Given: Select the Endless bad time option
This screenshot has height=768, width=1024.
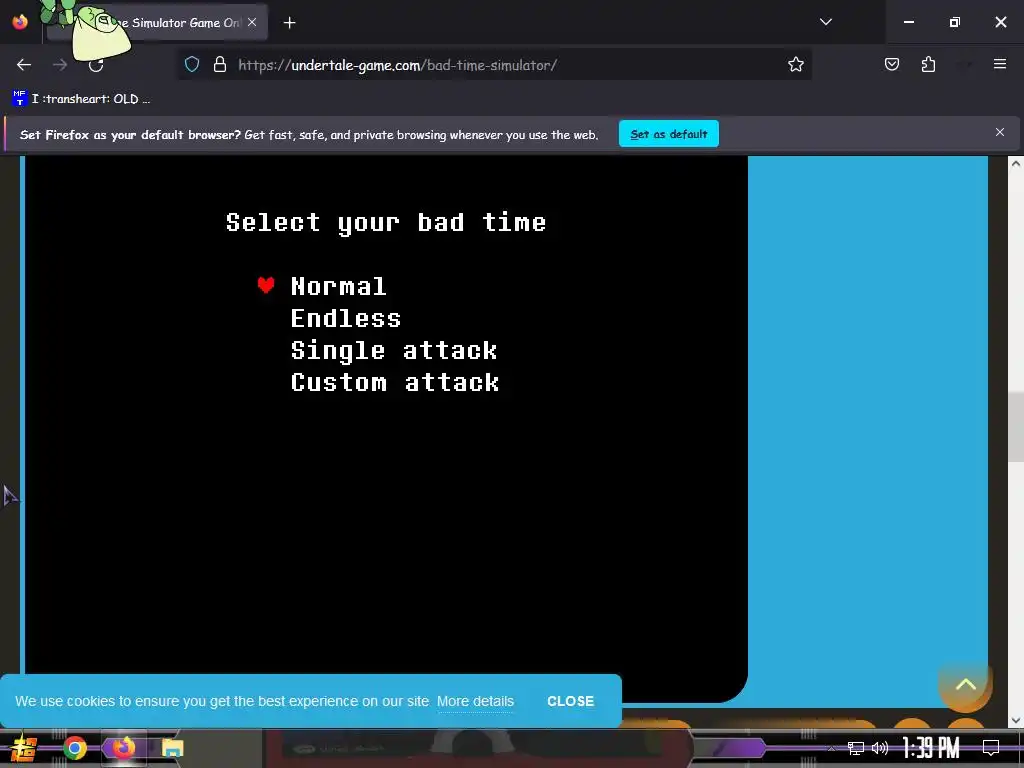Looking at the screenshot, I should [x=345, y=319].
